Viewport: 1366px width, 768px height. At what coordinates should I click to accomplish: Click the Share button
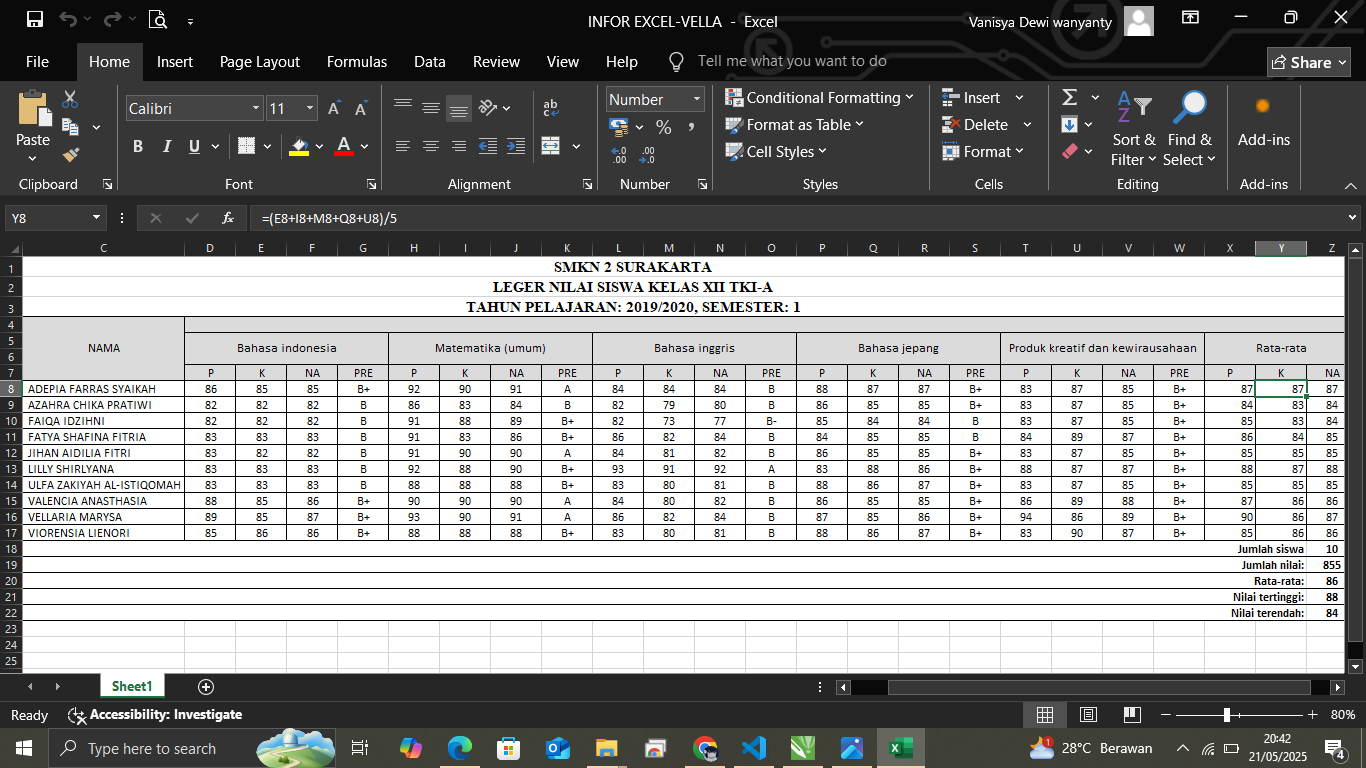[x=1308, y=62]
